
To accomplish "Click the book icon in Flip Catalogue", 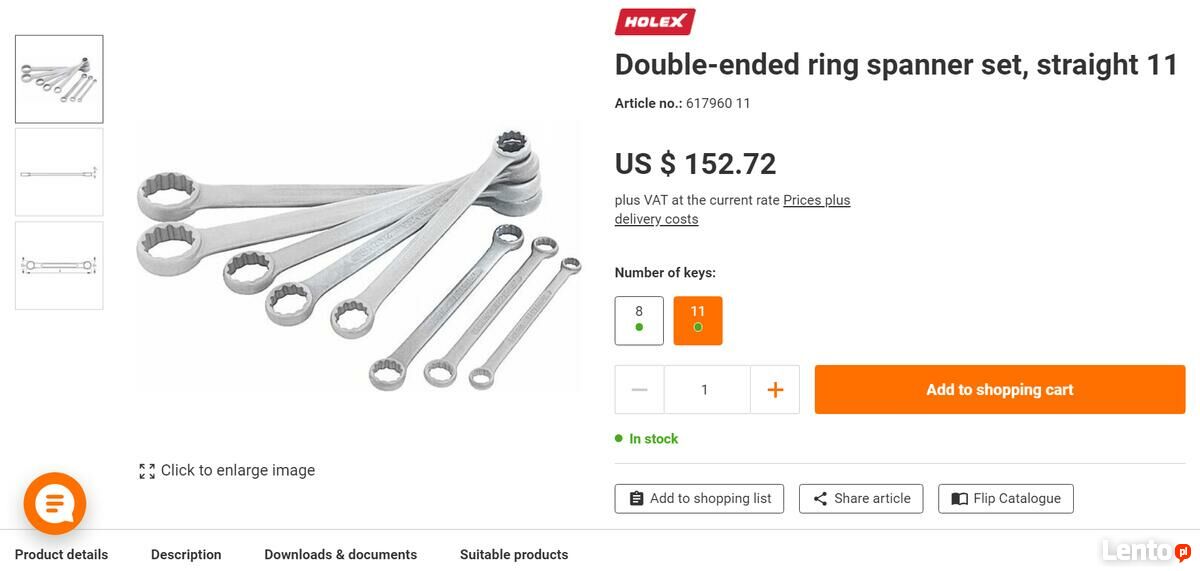I will click(x=959, y=499).
